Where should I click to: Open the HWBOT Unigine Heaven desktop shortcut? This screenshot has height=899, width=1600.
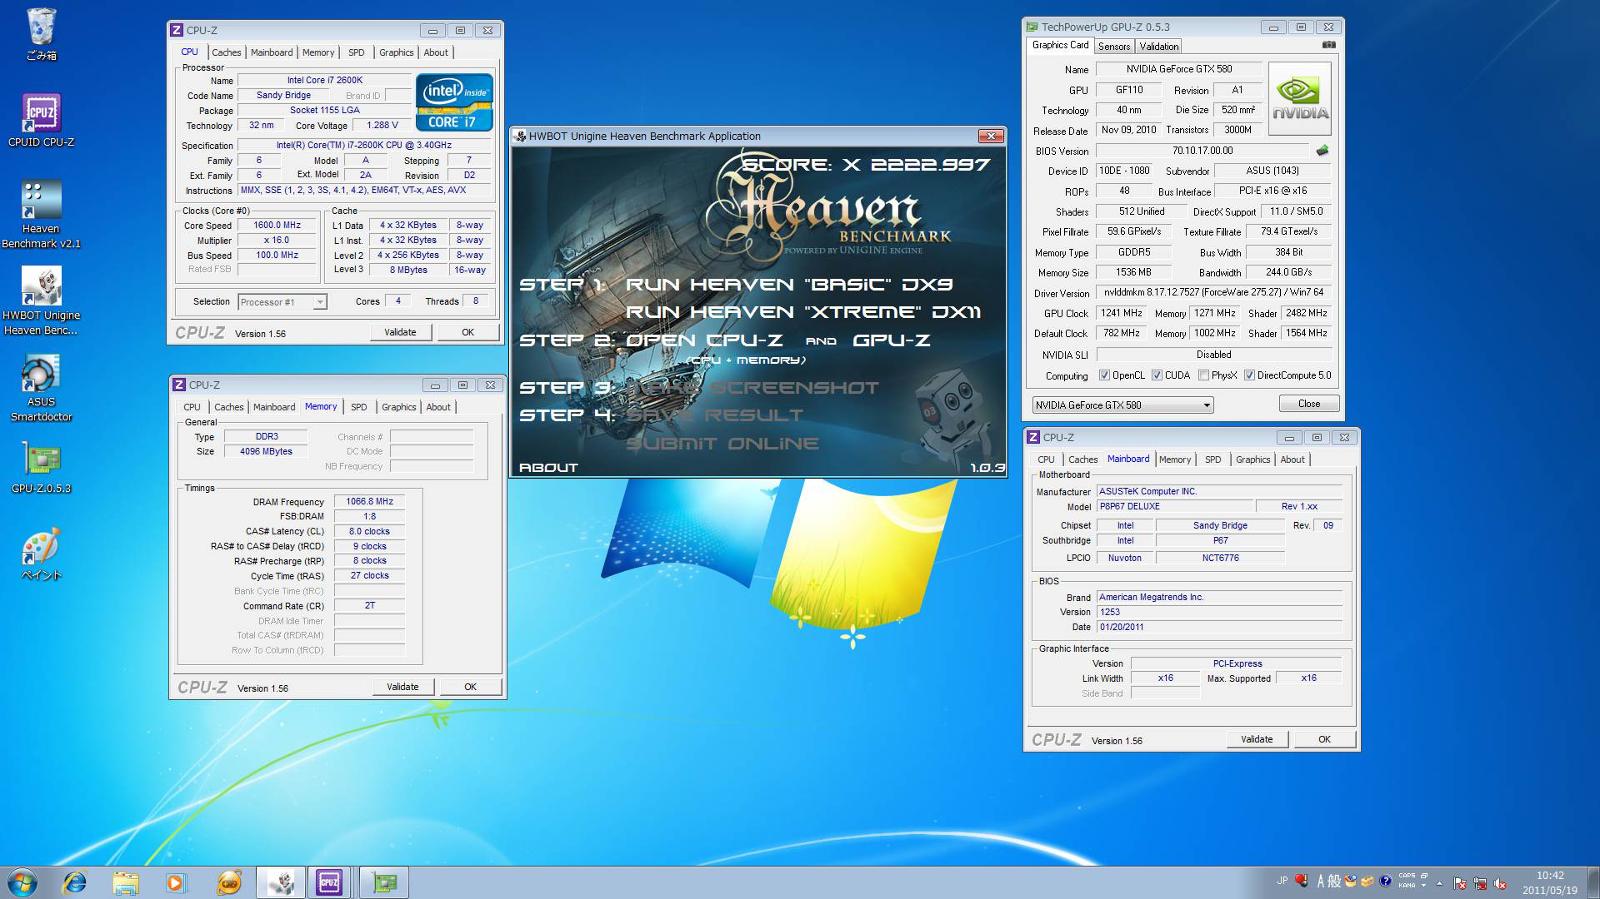(41, 300)
